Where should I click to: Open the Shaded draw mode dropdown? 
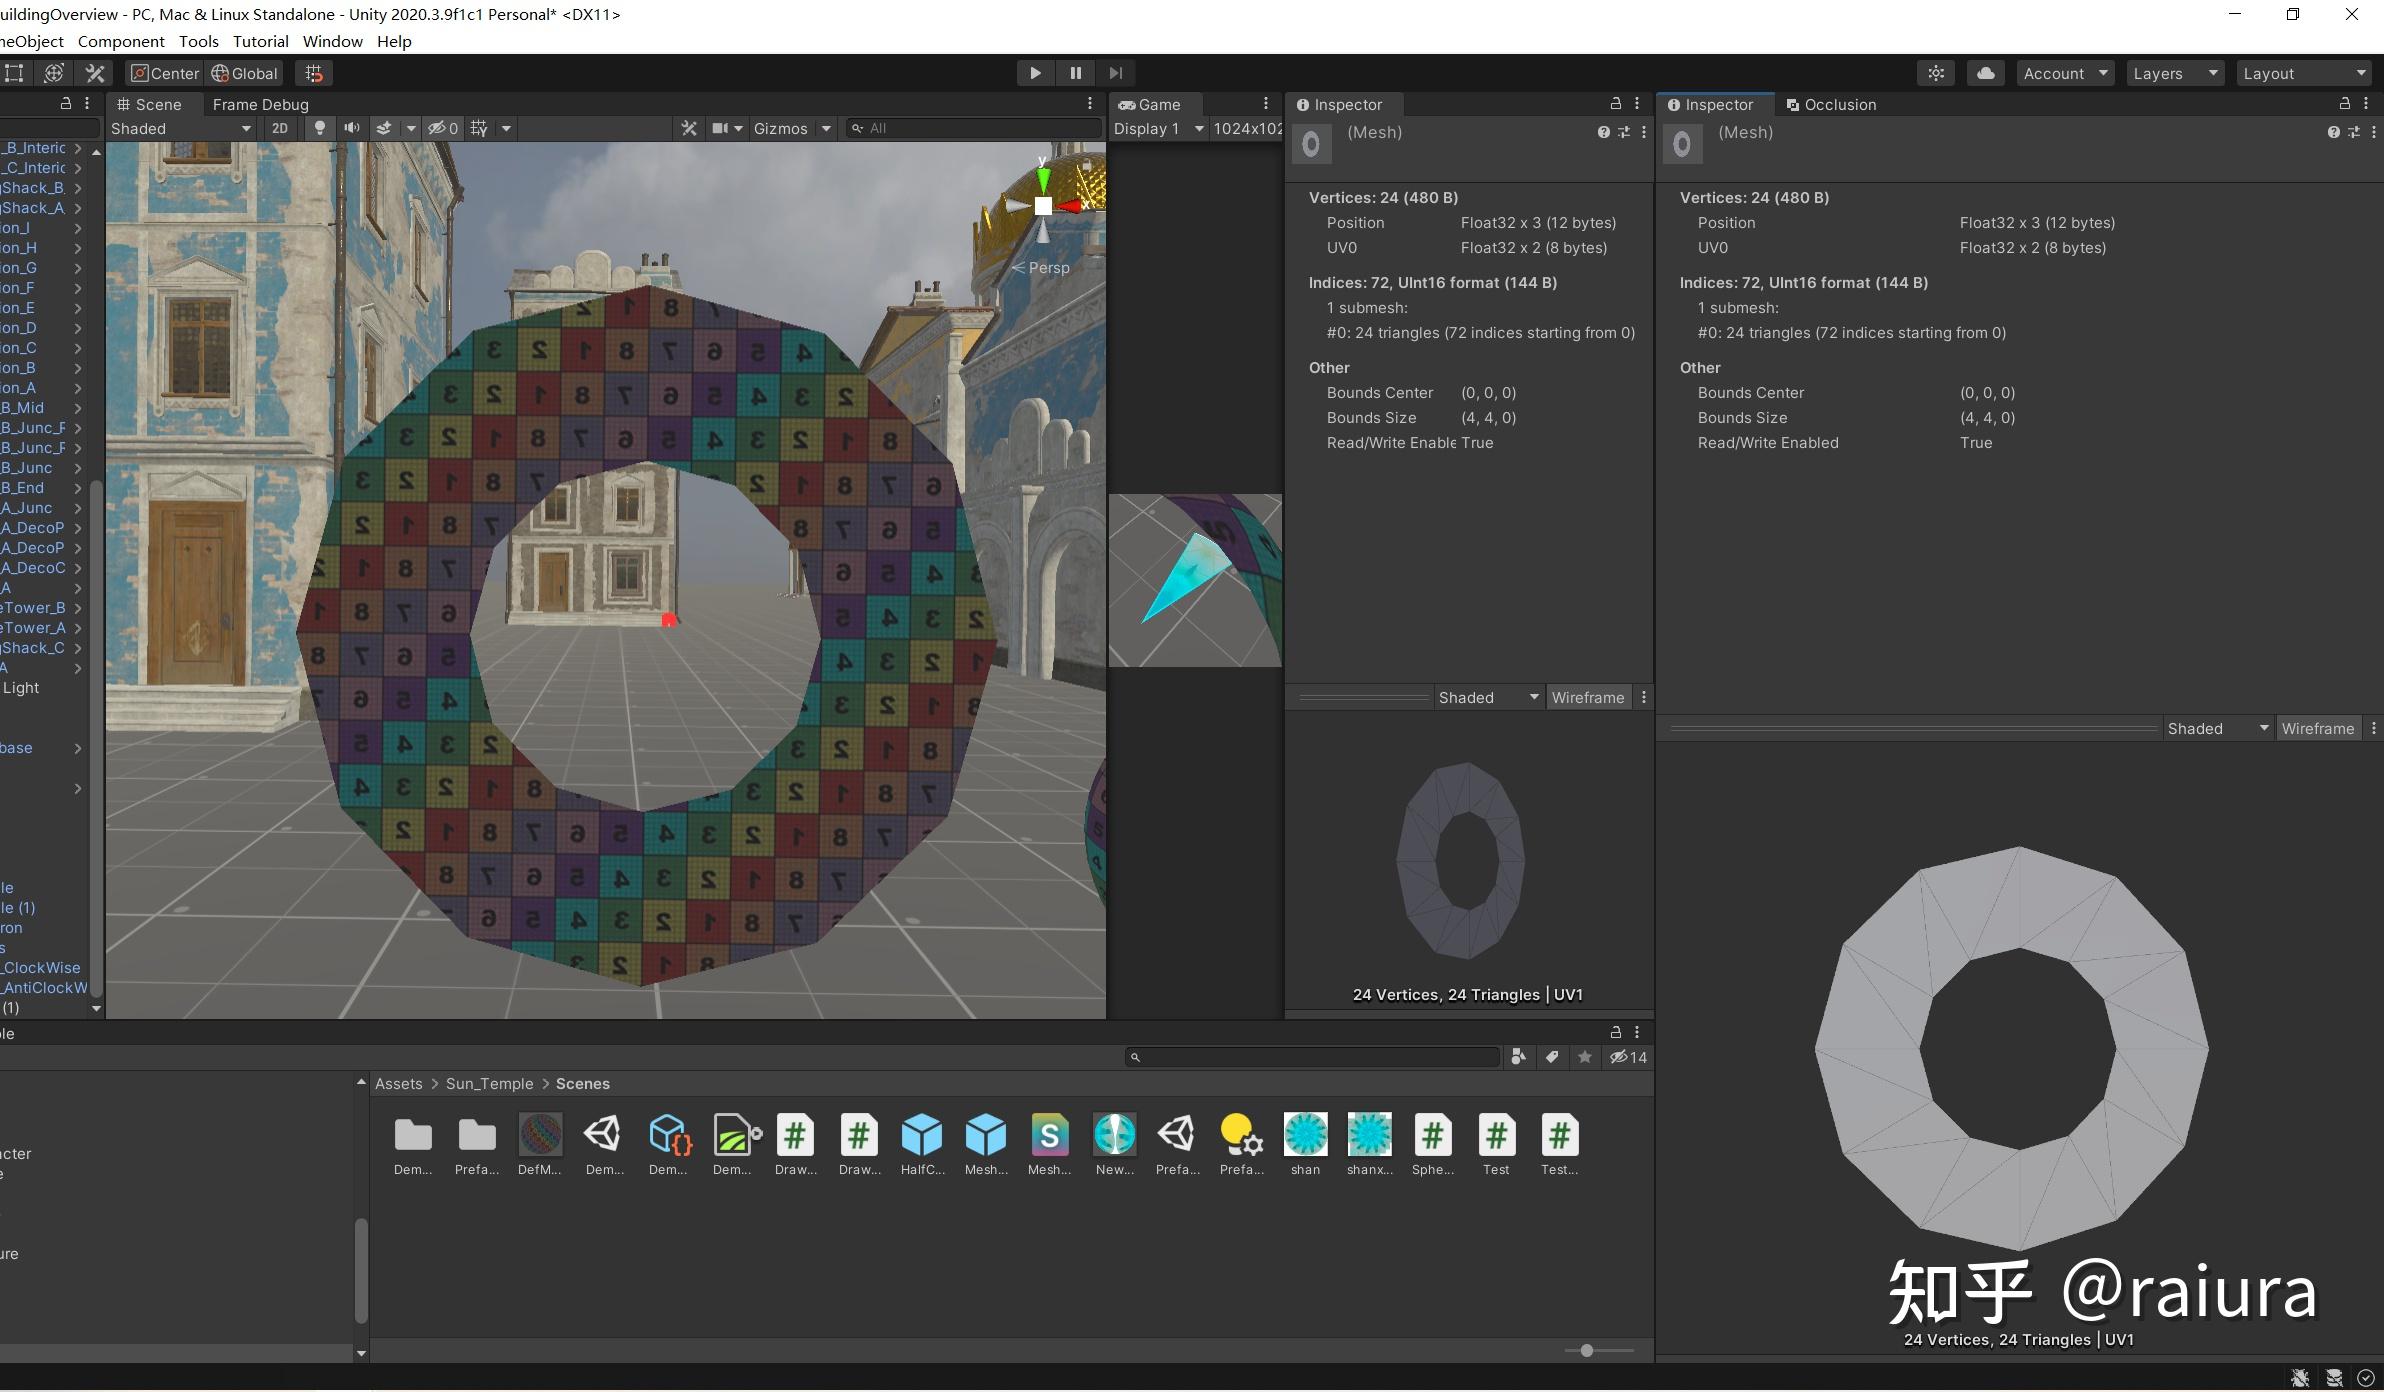pyautogui.click(x=180, y=128)
